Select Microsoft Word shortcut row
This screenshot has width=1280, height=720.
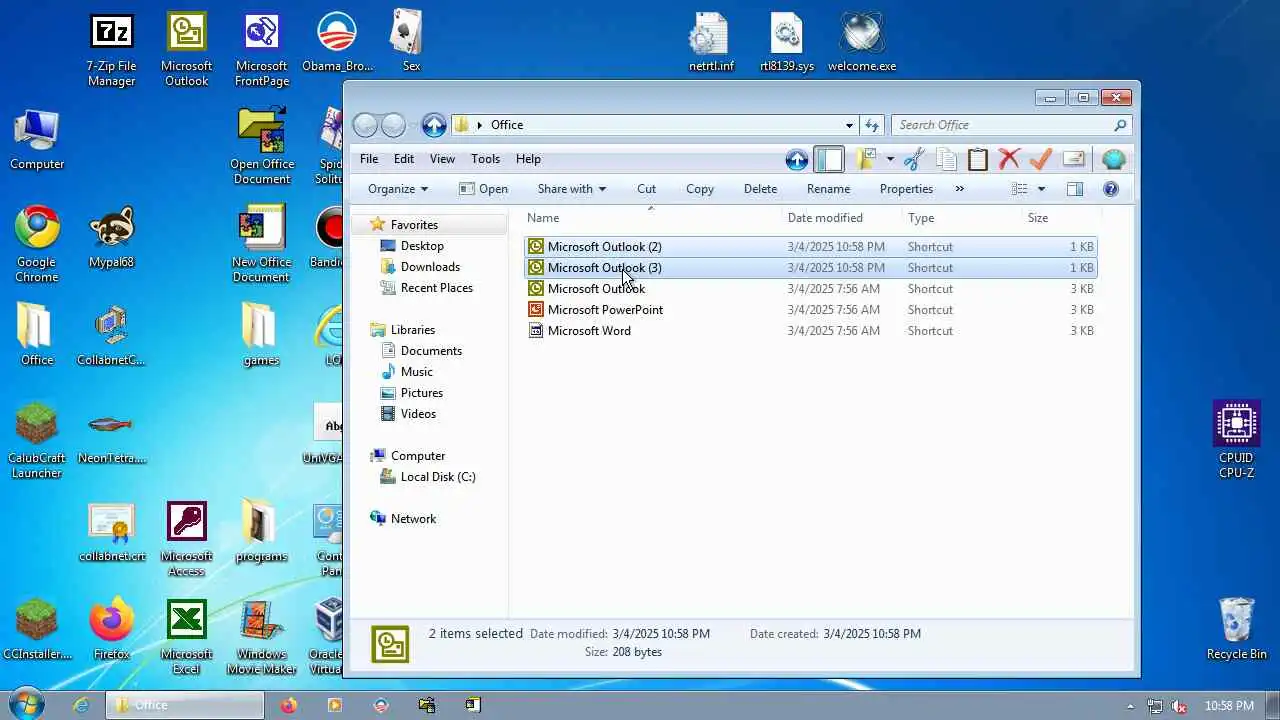click(811, 331)
